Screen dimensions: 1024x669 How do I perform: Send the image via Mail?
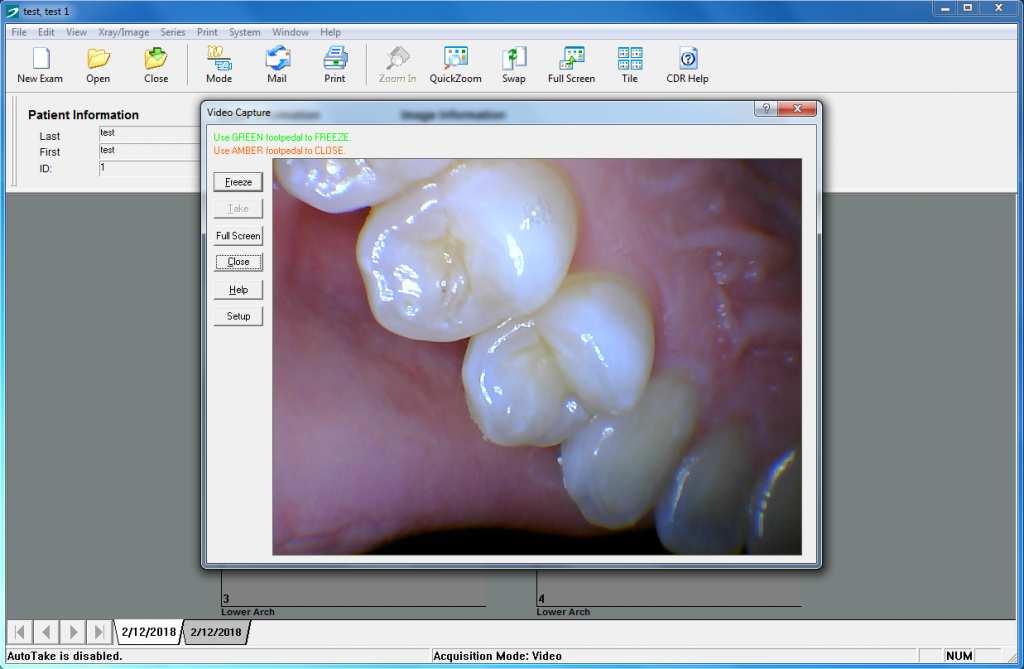coord(277,64)
